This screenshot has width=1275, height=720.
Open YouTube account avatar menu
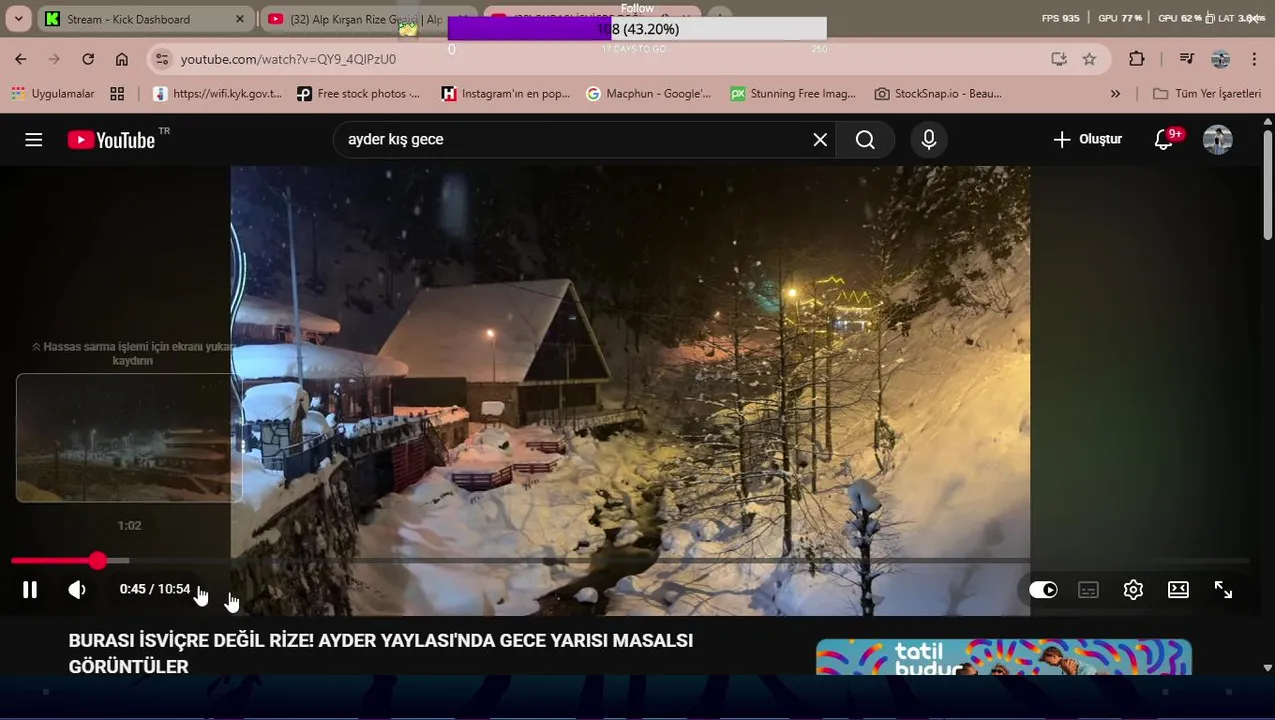[x=1218, y=139]
